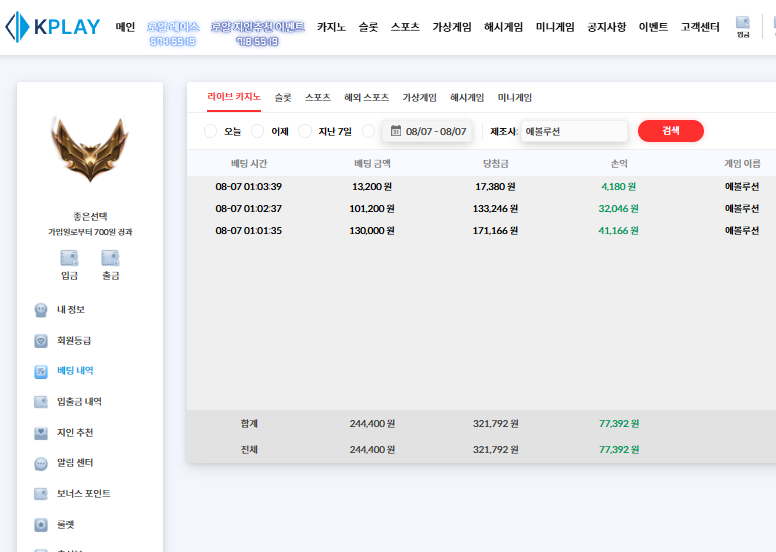Click the 알림 센터 chat icon
The height and width of the screenshot is (552, 776).
tap(41, 463)
